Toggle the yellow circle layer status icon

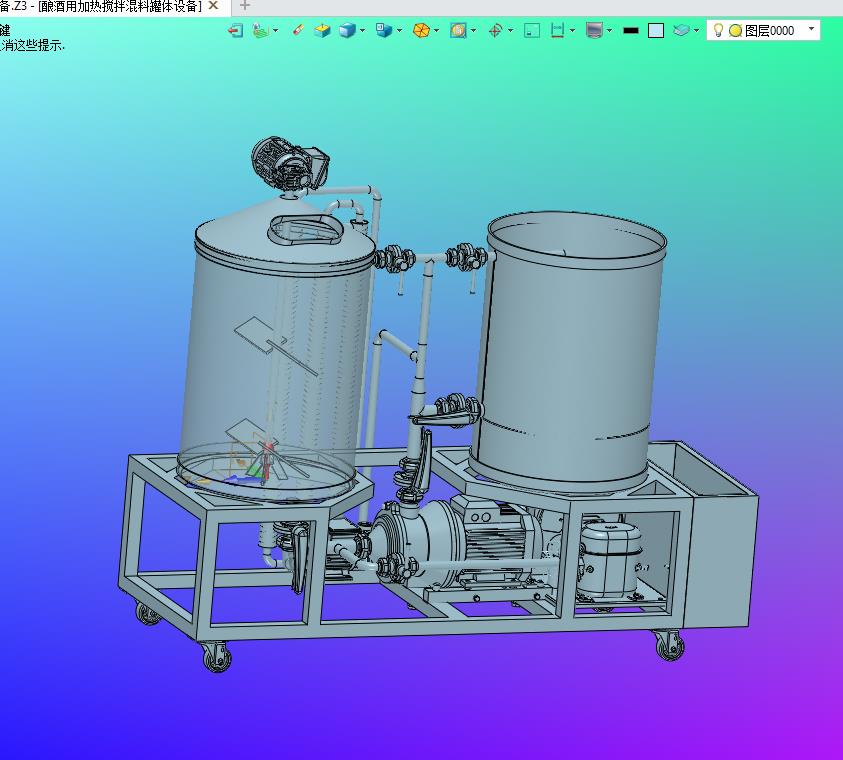click(735, 30)
